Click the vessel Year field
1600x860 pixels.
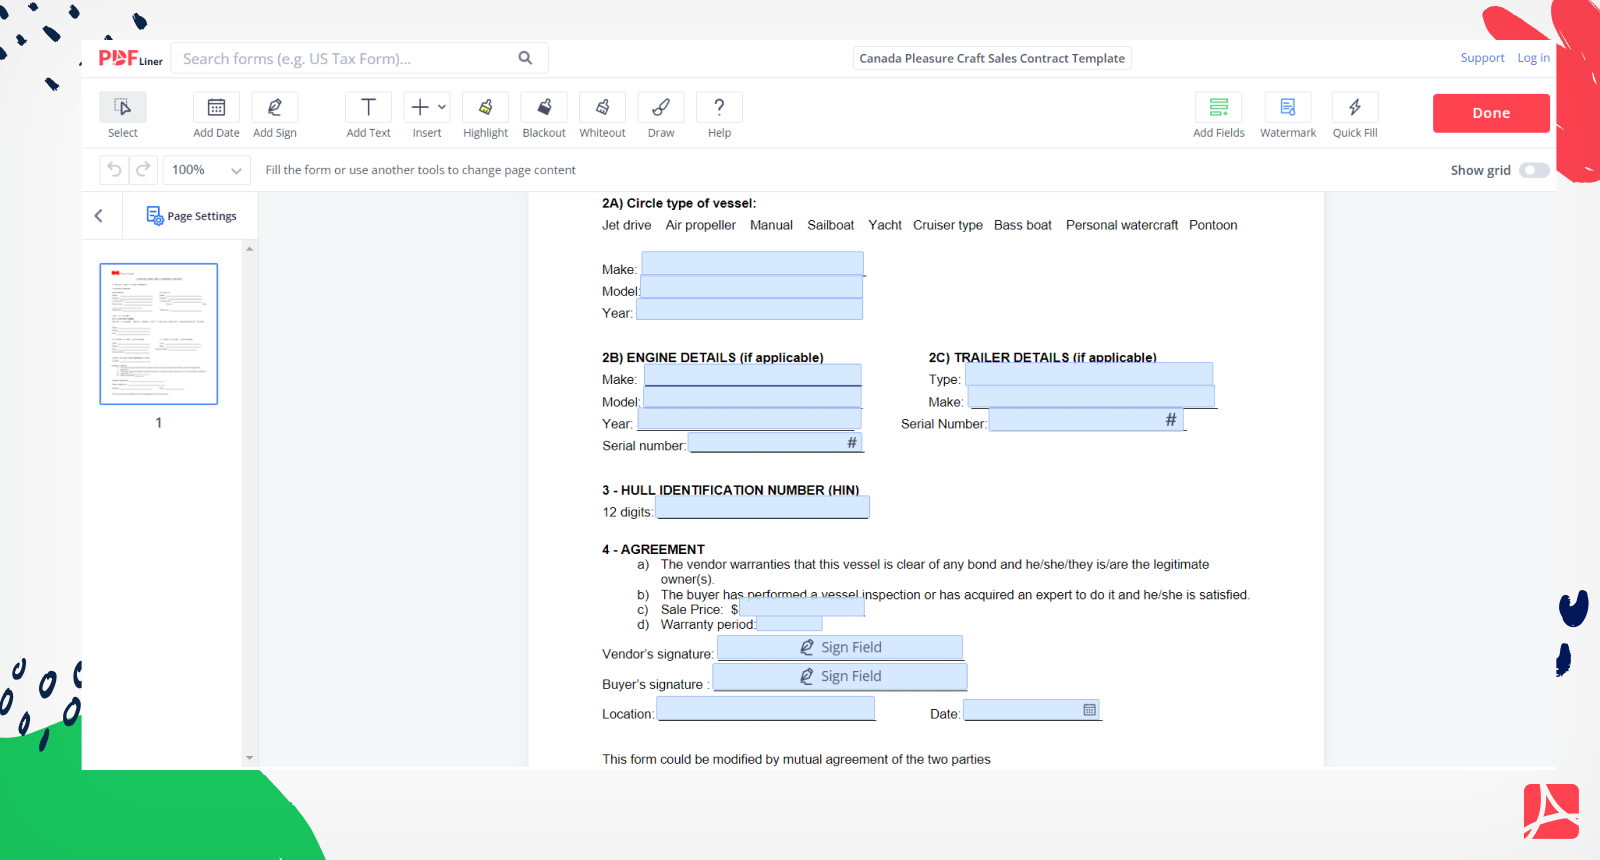(749, 309)
